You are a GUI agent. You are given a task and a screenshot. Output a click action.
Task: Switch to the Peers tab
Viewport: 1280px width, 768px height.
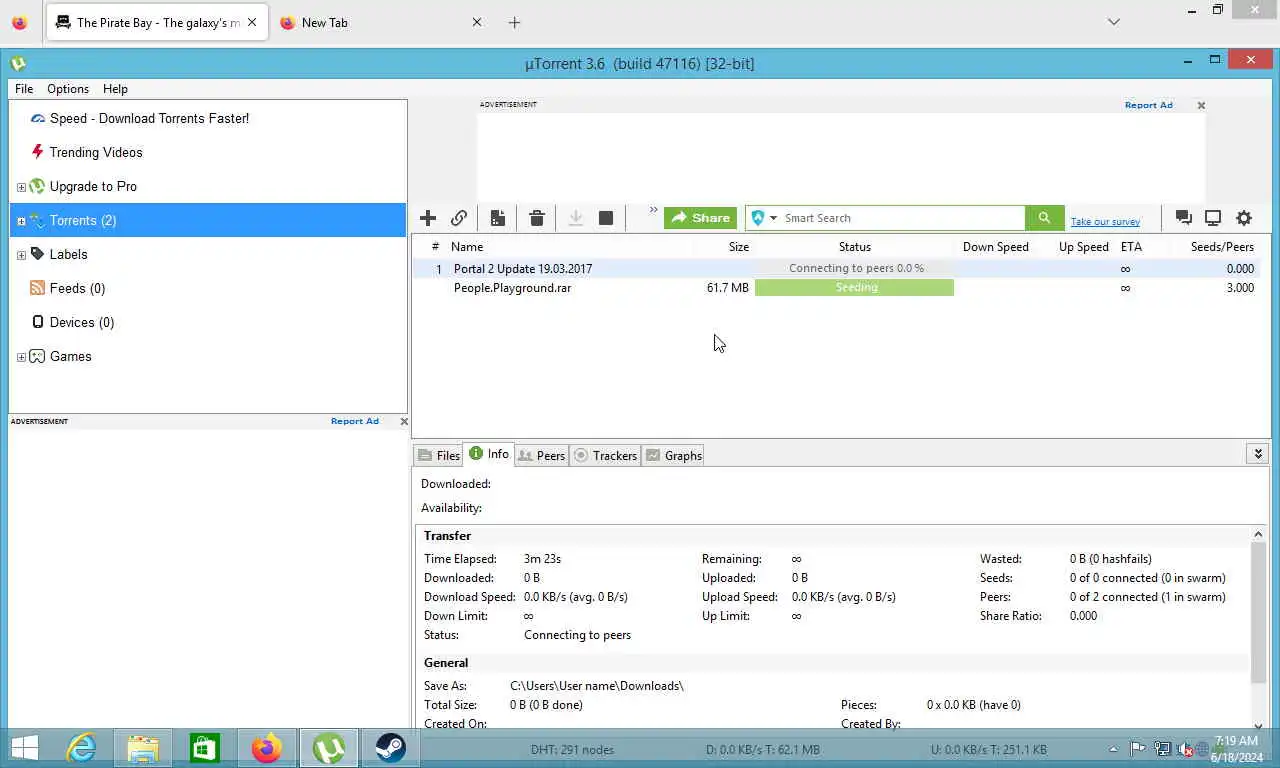541,455
